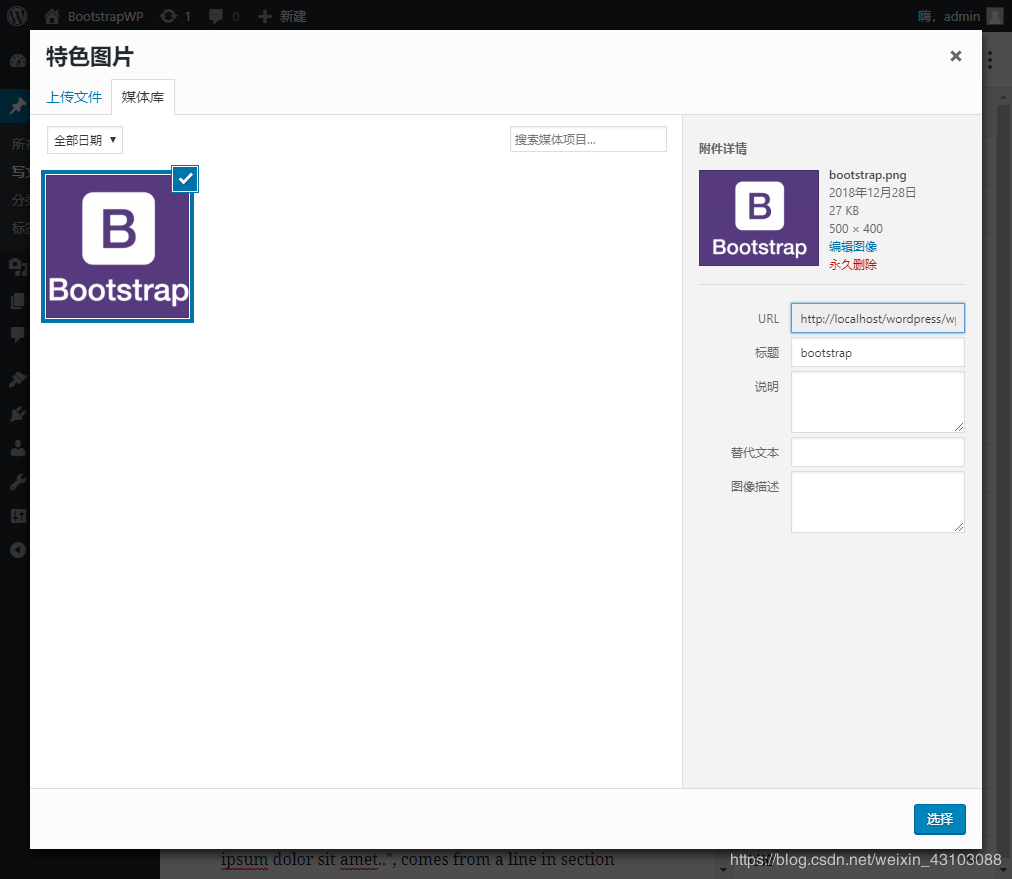Expand the 全部日期 date filter dropdown
Viewport: 1012px width, 879px height.
pos(85,140)
